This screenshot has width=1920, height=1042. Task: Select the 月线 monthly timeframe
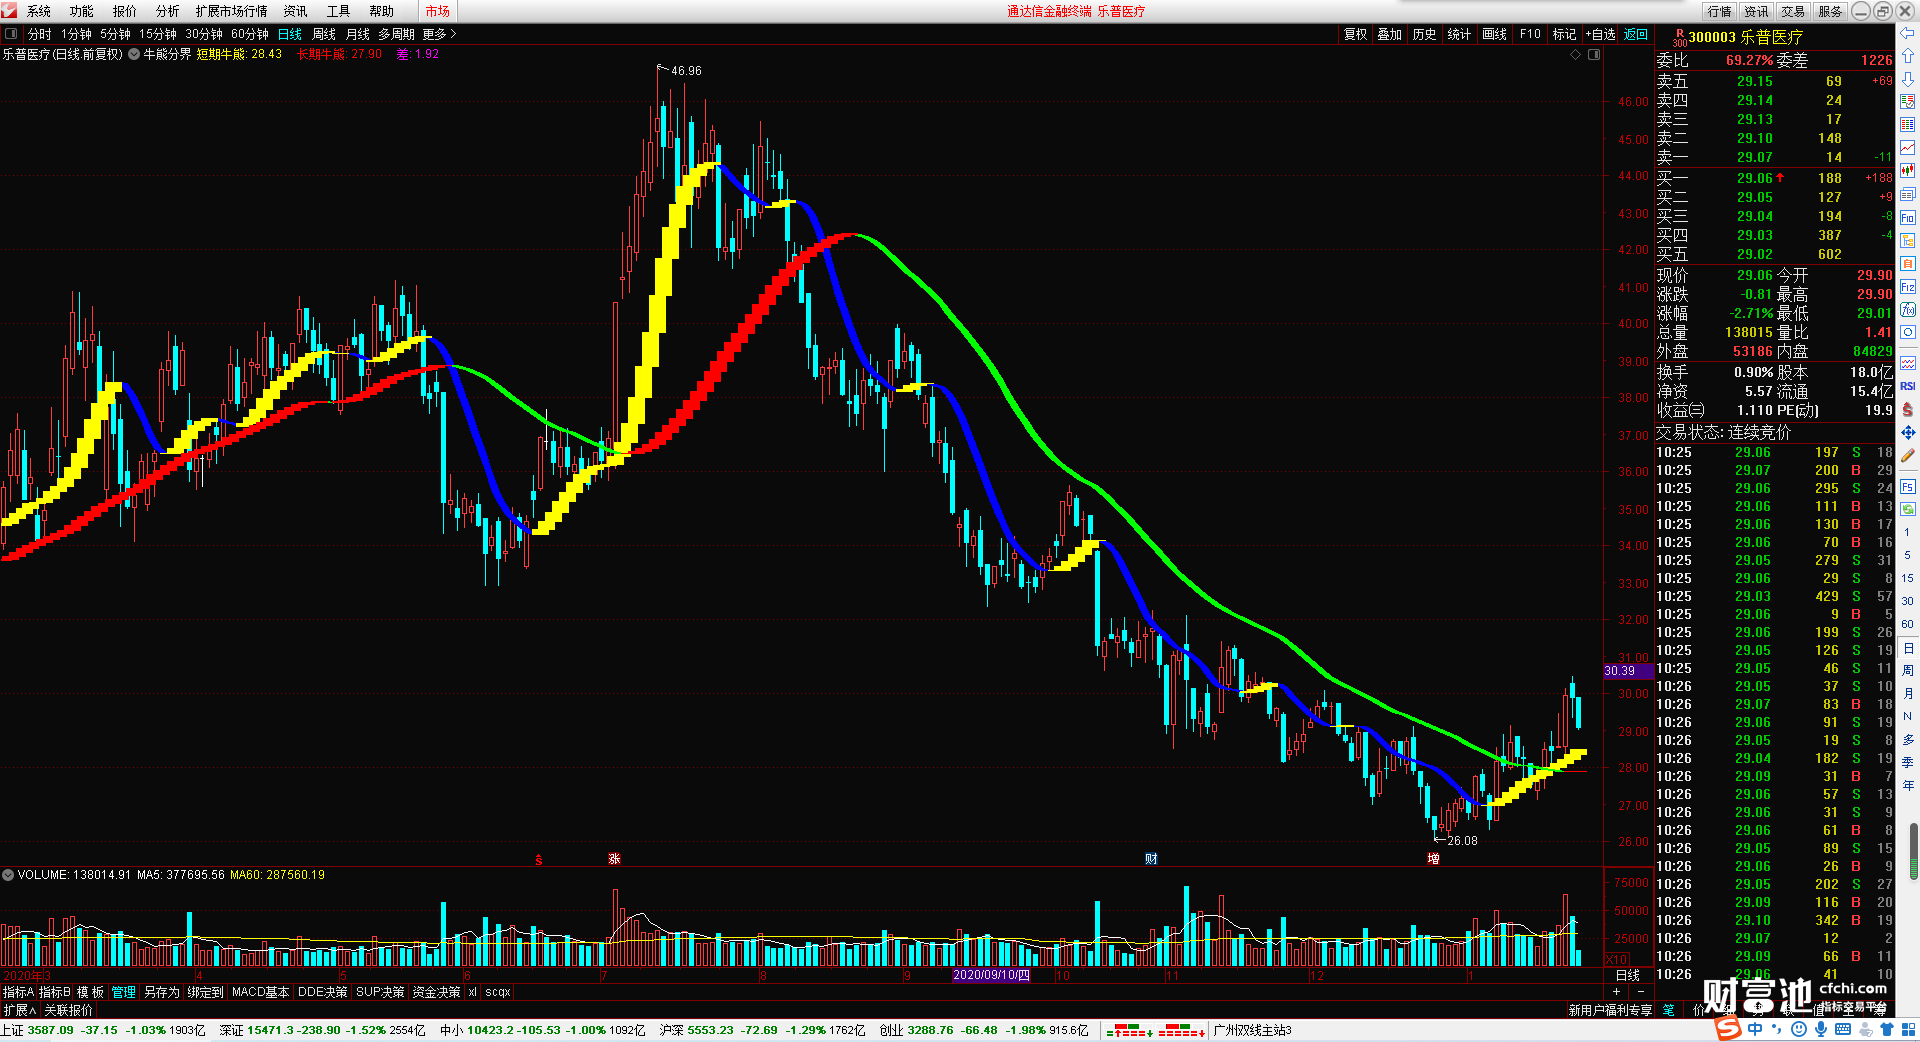click(358, 34)
